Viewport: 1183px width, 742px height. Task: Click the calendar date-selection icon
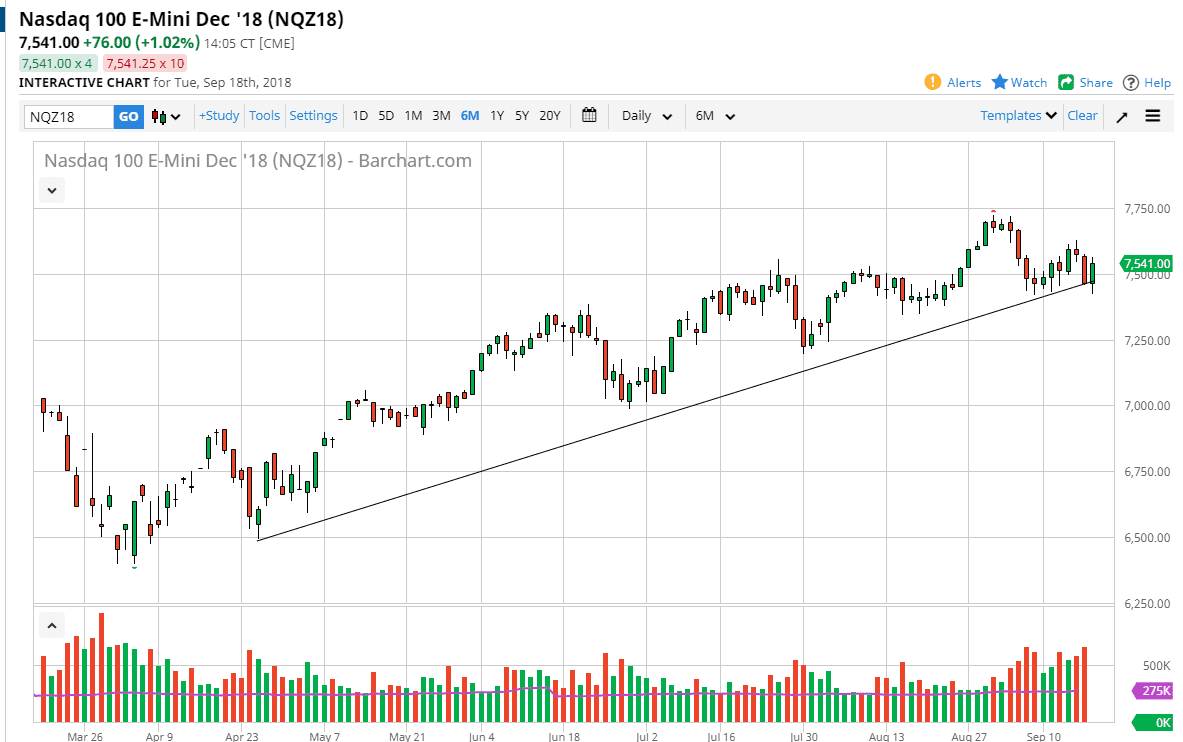coord(589,116)
